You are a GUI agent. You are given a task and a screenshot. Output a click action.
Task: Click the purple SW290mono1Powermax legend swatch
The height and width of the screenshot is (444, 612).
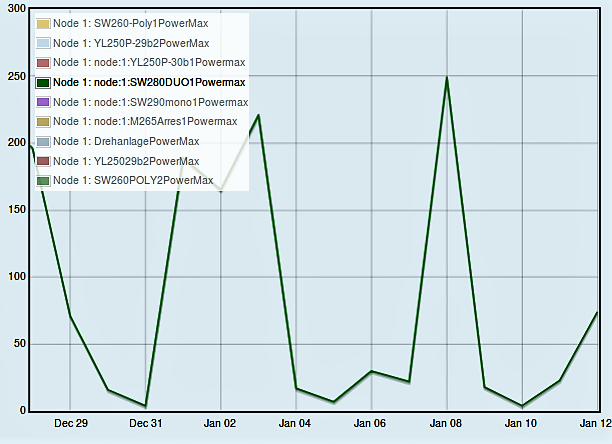(43, 102)
